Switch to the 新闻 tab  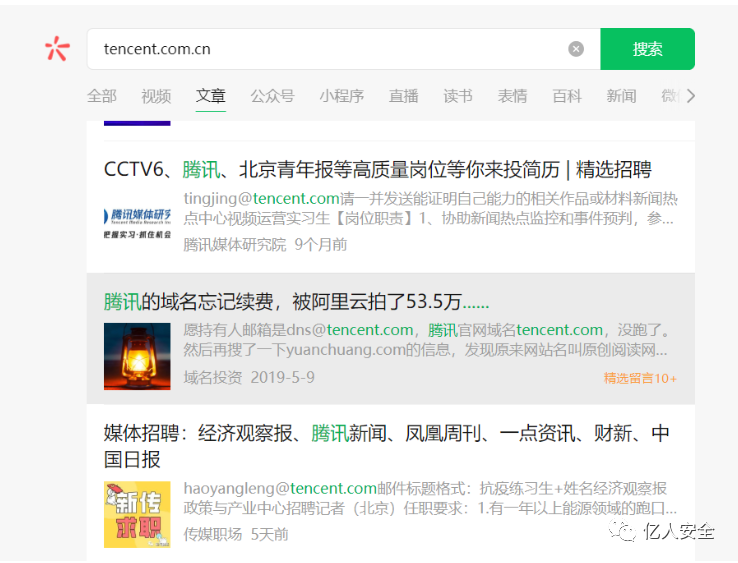click(621, 96)
